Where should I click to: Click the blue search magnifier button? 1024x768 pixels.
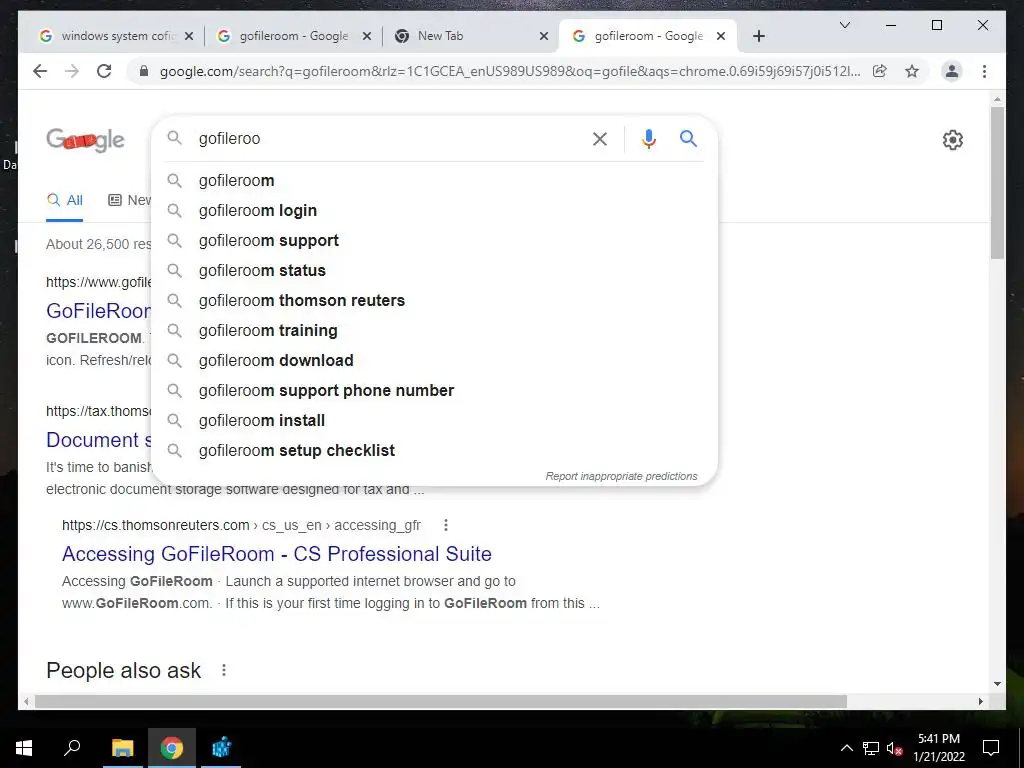[x=688, y=138]
